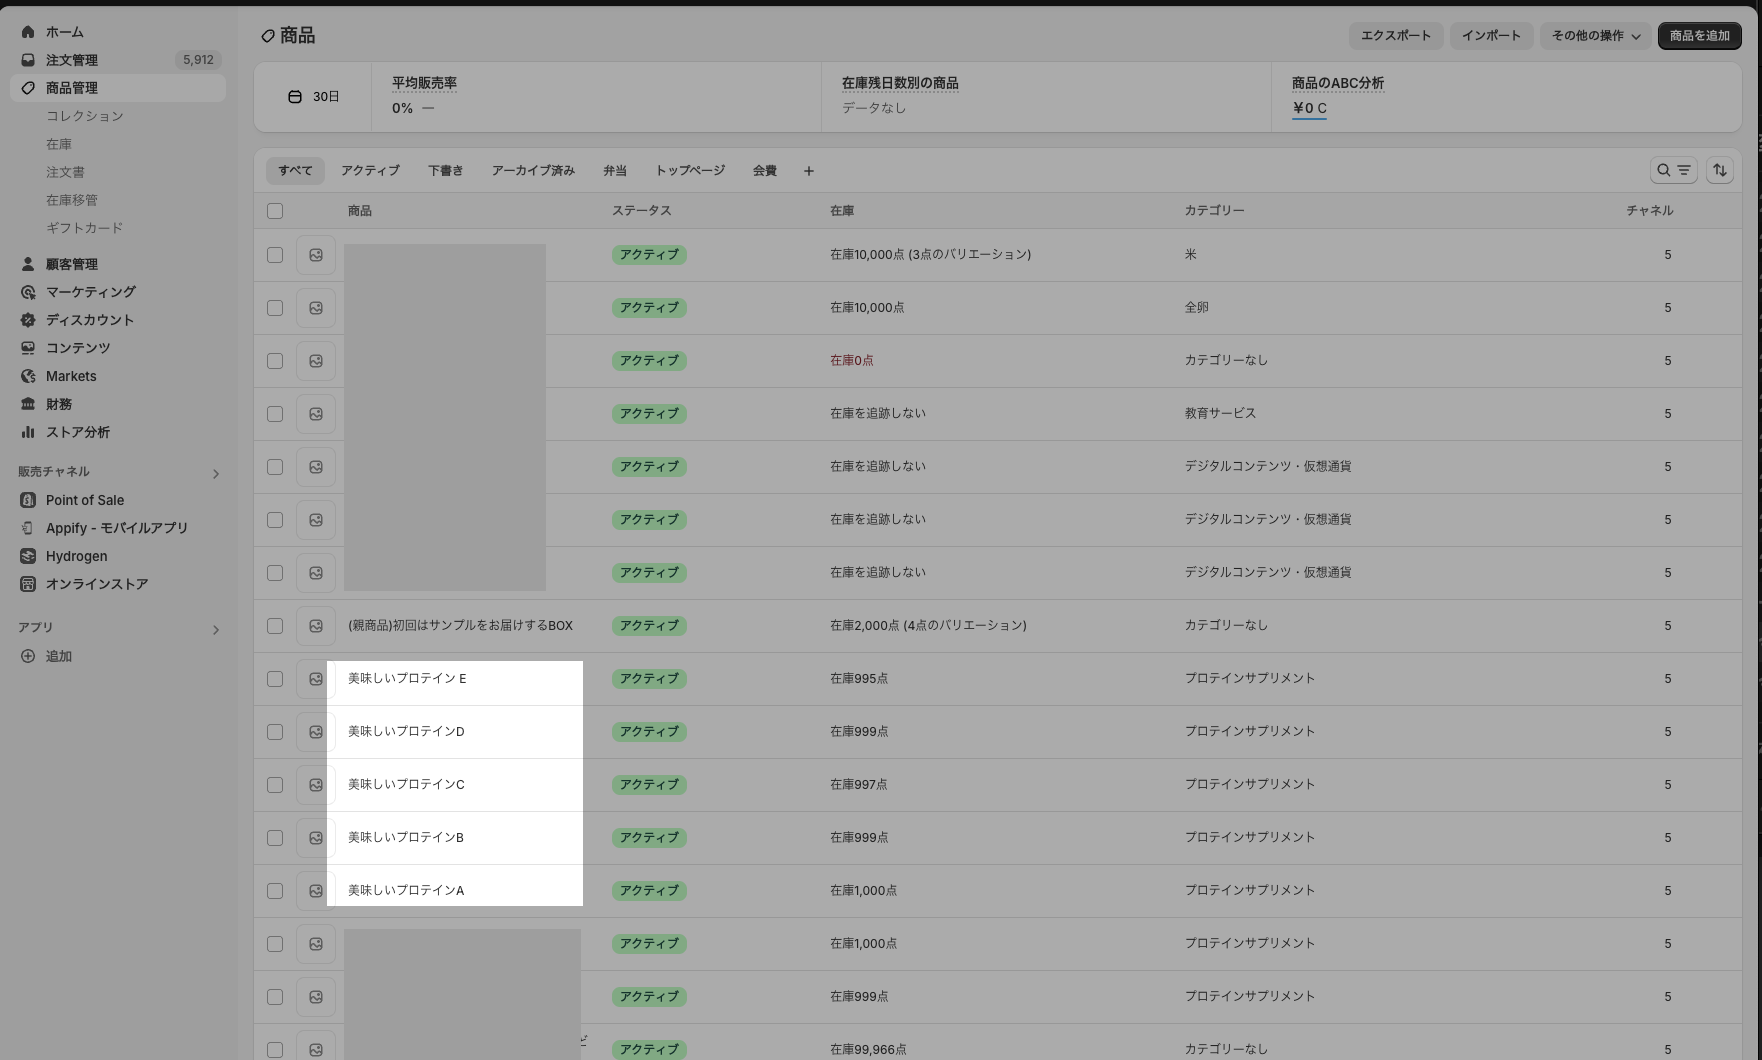Open search and filter for products
Viewport: 1762px width, 1060px height.
tap(1674, 170)
